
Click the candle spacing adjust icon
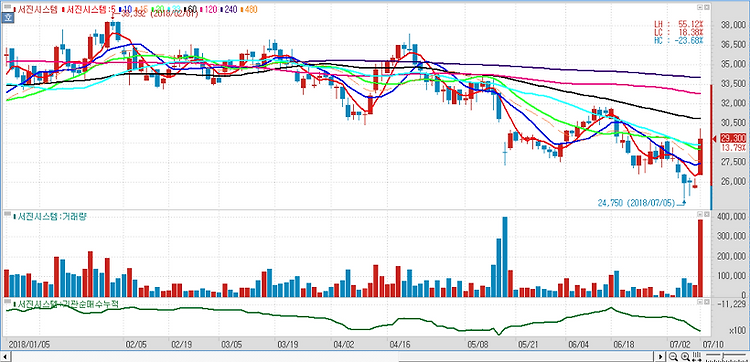click(697, 356)
